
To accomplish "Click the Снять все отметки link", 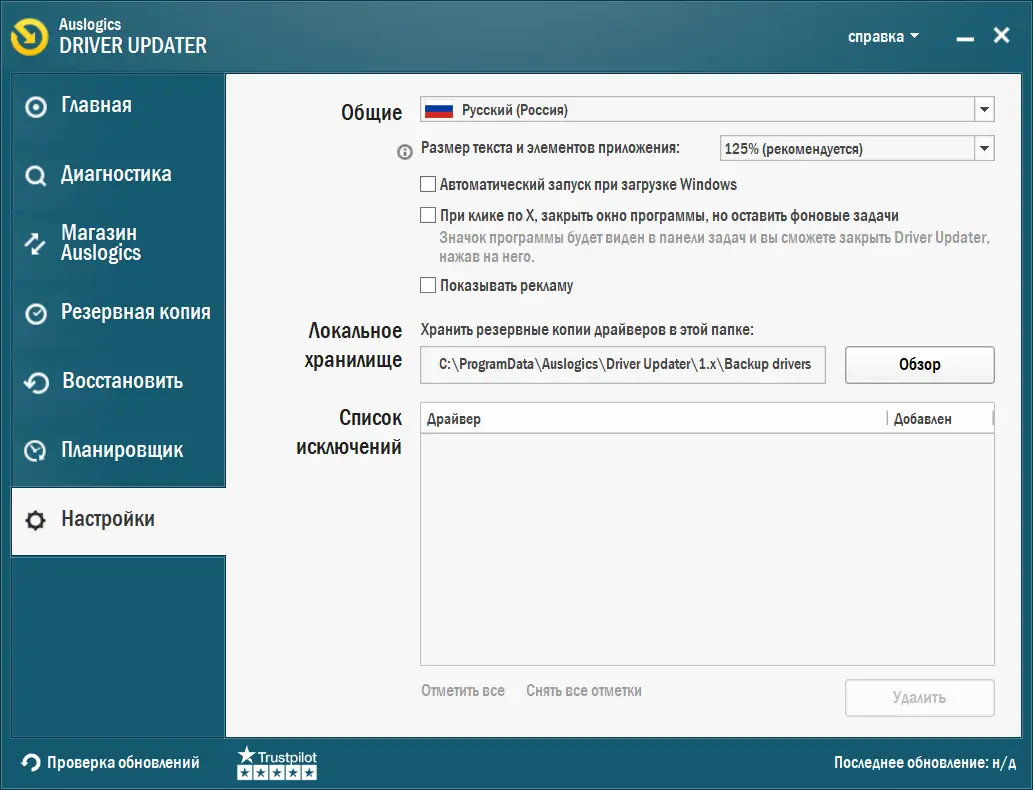I will [584, 691].
